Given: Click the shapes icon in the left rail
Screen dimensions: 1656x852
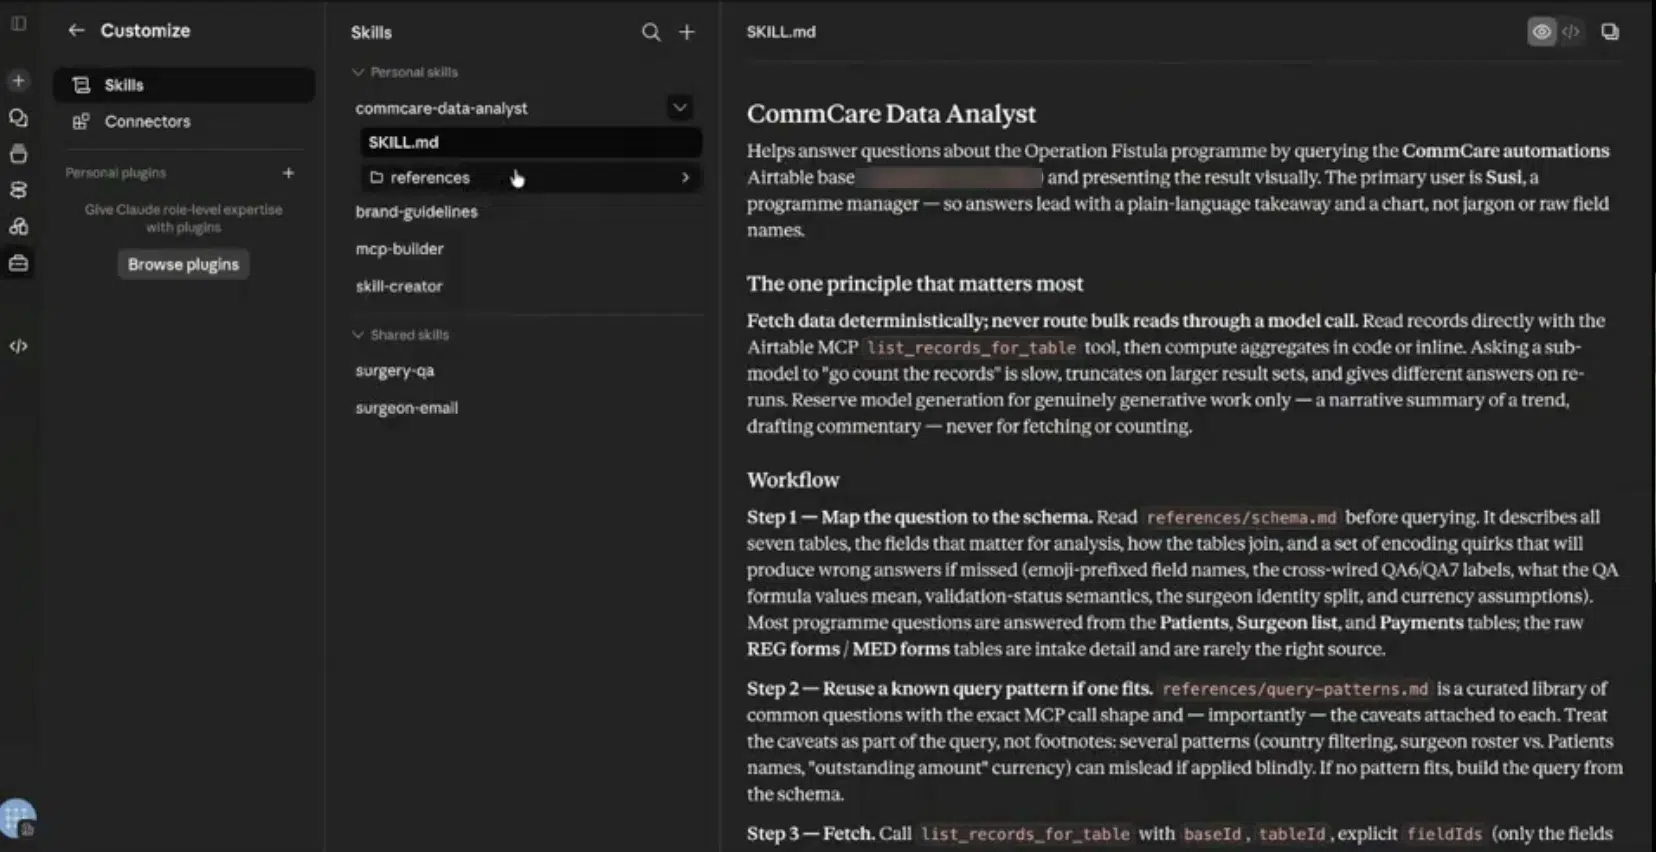Looking at the screenshot, I should pyautogui.click(x=18, y=227).
